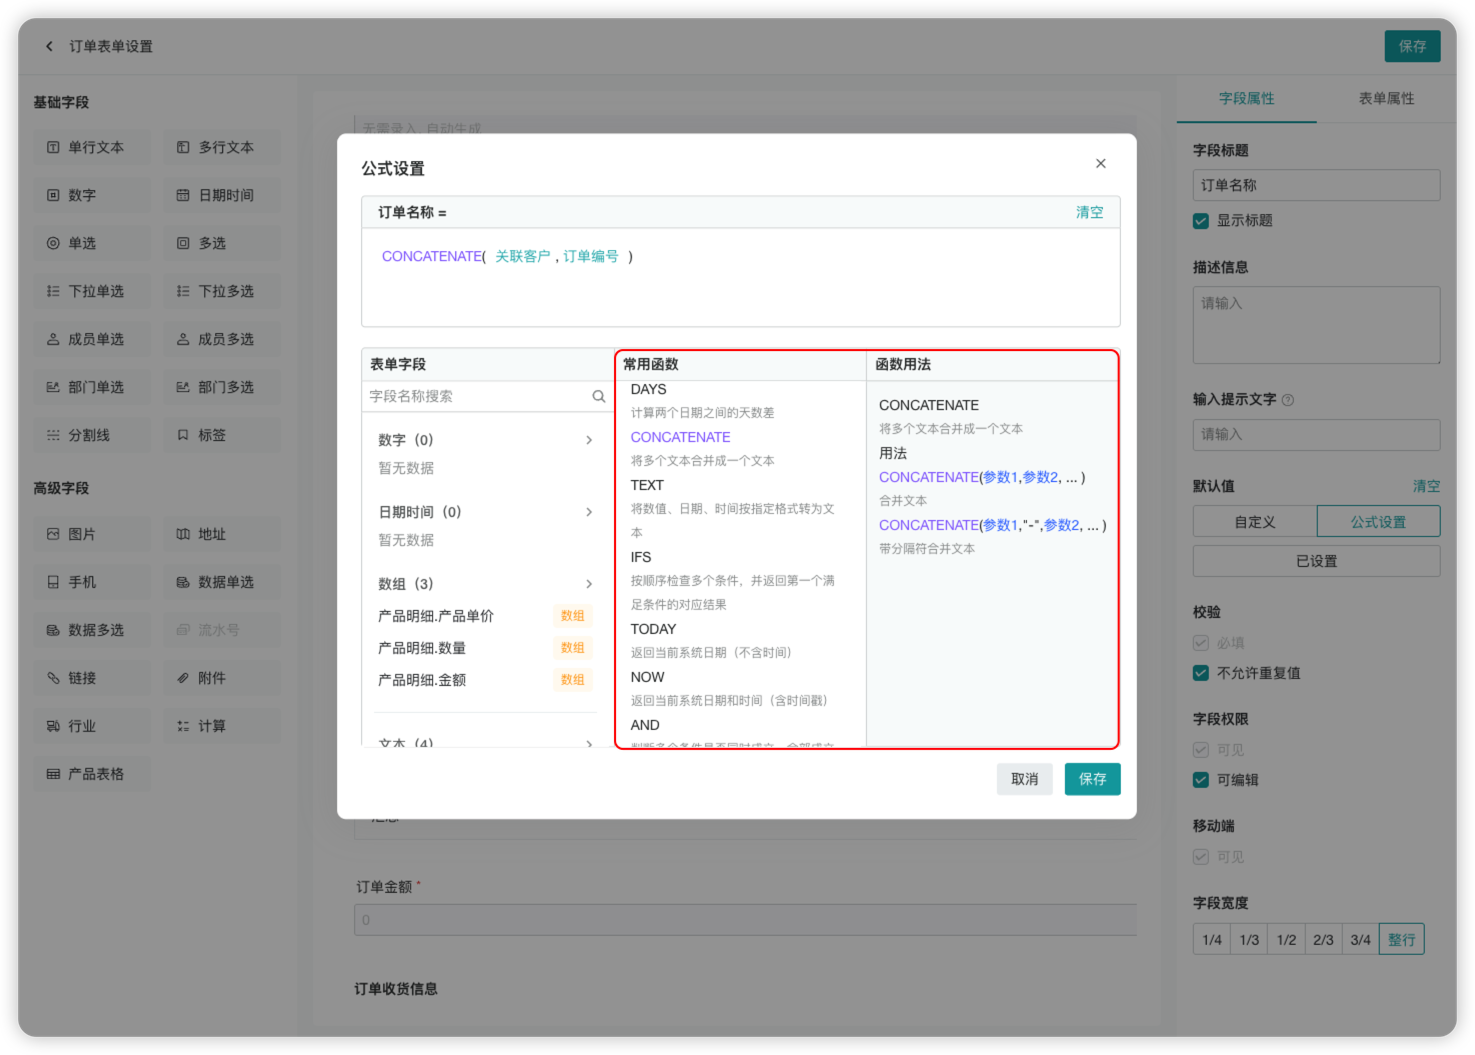Screen dimensions: 1475x1055
Task: Add a 日期时间 field
Action: coord(221,195)
